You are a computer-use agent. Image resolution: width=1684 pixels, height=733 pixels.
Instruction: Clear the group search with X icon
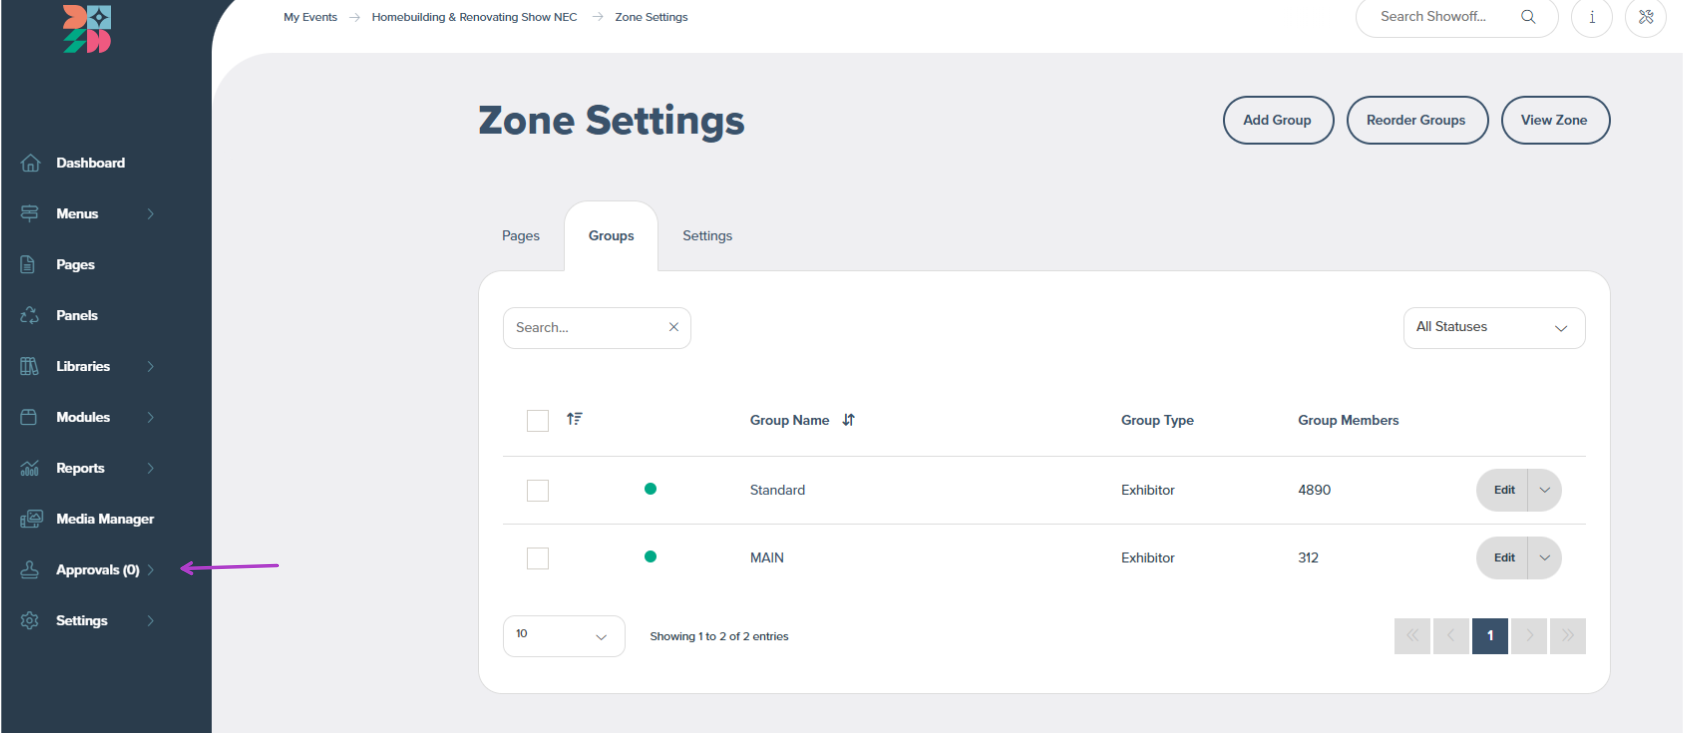tap(674, 327)
